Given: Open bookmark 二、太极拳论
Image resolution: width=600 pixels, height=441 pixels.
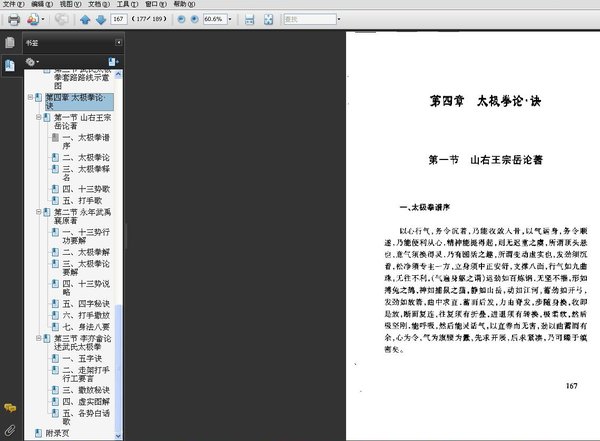Looking at the screenshot, I should (x=86, y=157).
